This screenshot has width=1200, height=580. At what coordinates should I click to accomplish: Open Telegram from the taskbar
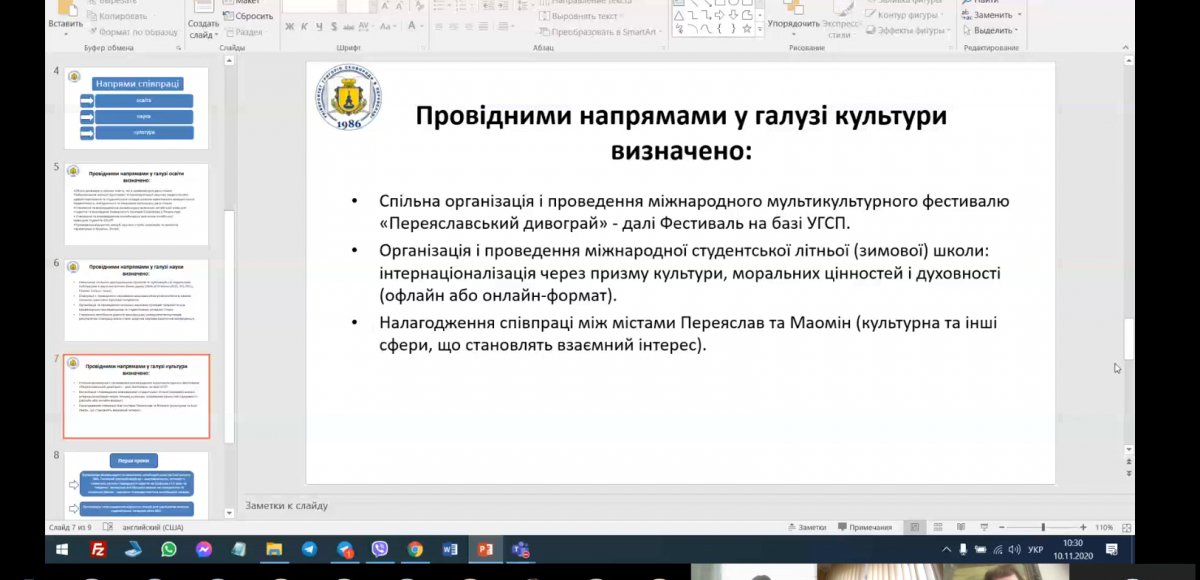click(x=309, y=549)
